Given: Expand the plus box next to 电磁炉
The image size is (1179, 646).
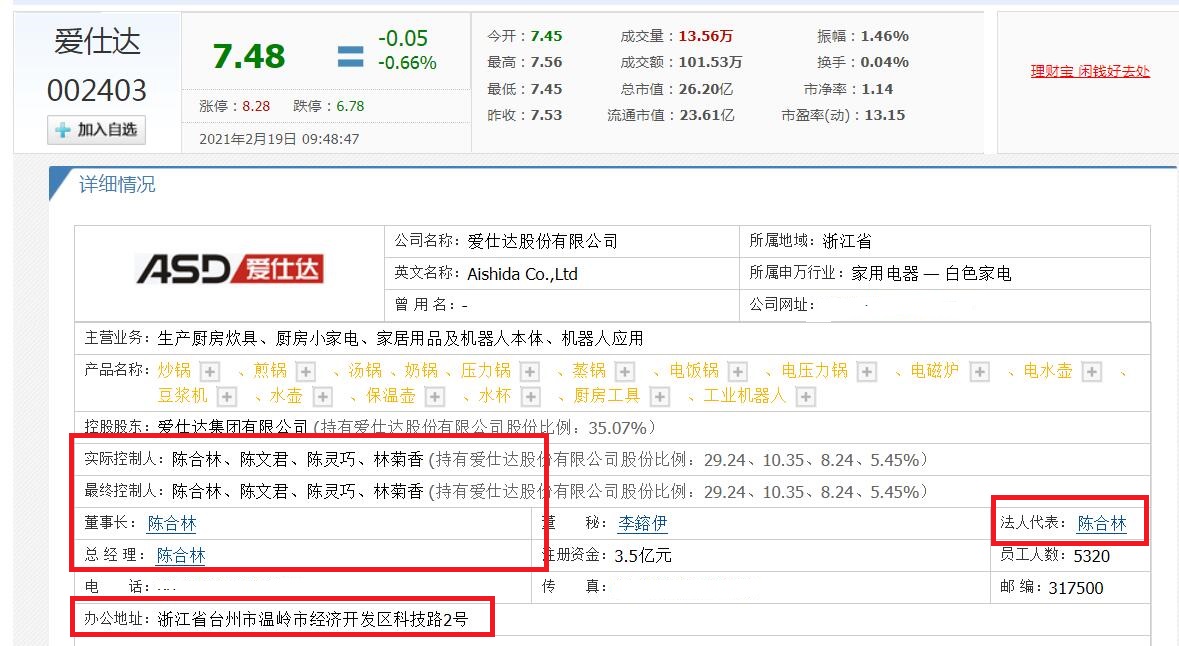Looking at the screenshot, I should 979,372.
